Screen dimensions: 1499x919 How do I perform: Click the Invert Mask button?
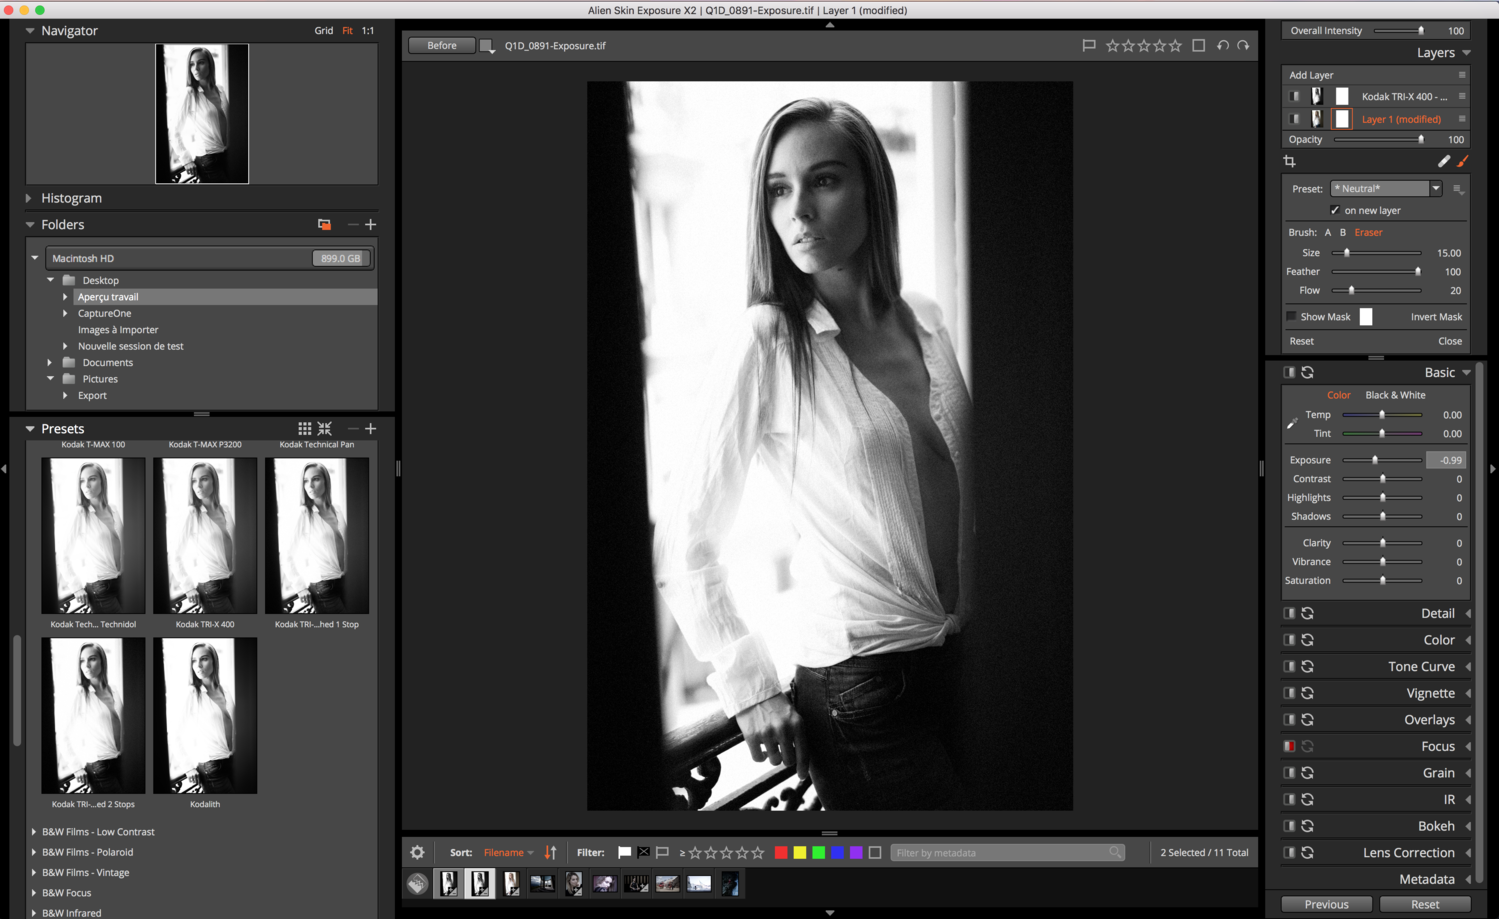[1436, 317]
